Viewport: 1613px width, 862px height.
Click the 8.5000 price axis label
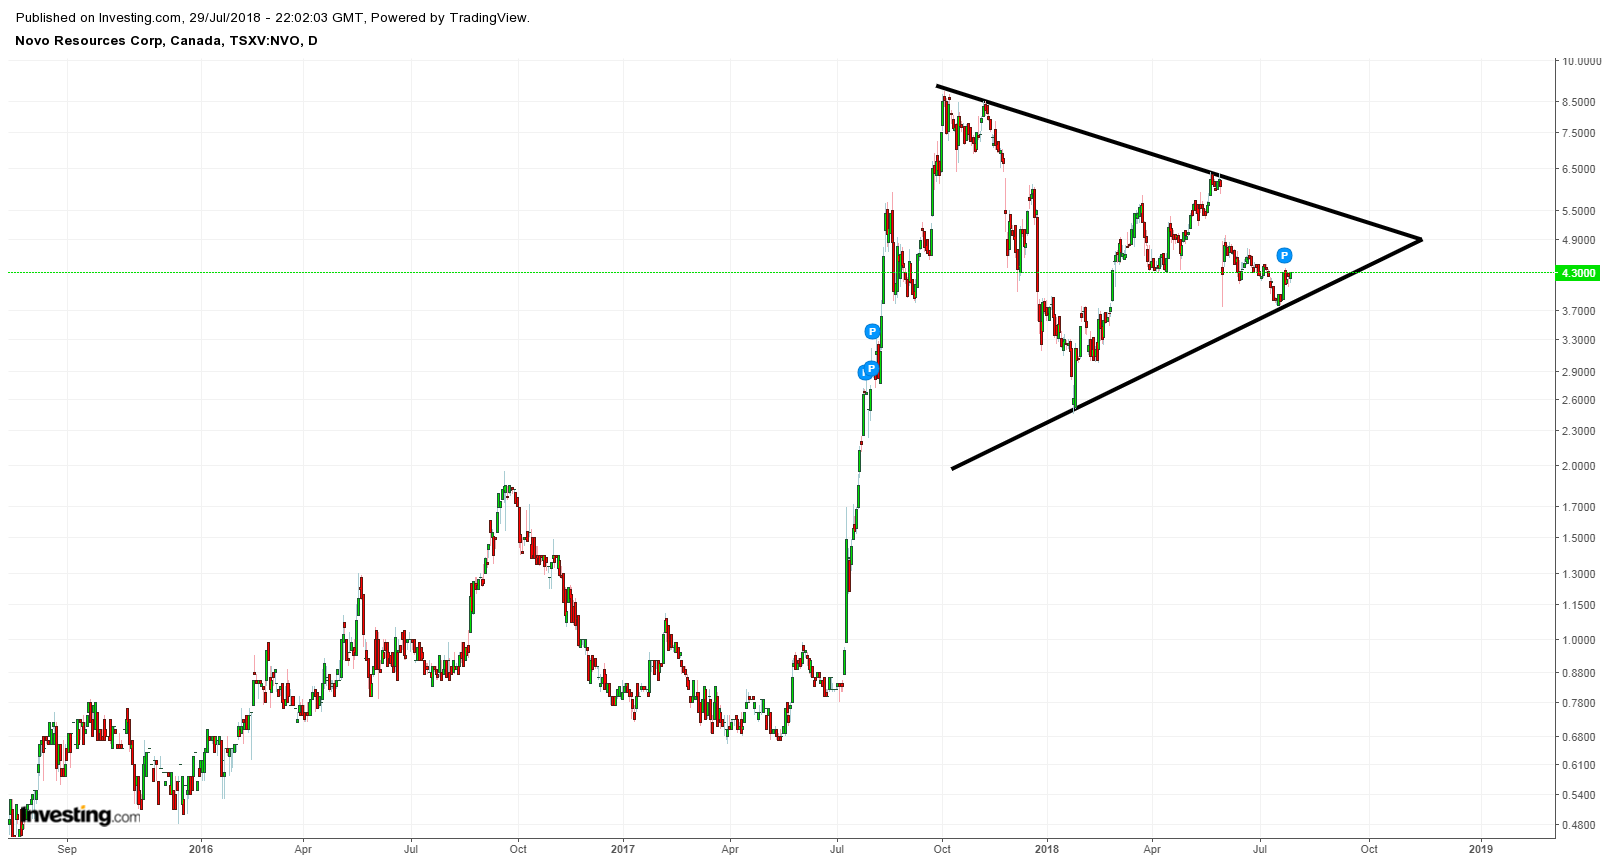(1578, 102)
